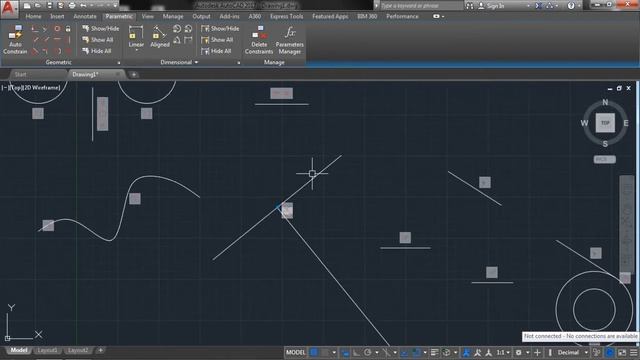Image resolution: width=640 pixels, height=360 pixels.
Task: Click geometric Hide All button
Action: pos(97,51)
